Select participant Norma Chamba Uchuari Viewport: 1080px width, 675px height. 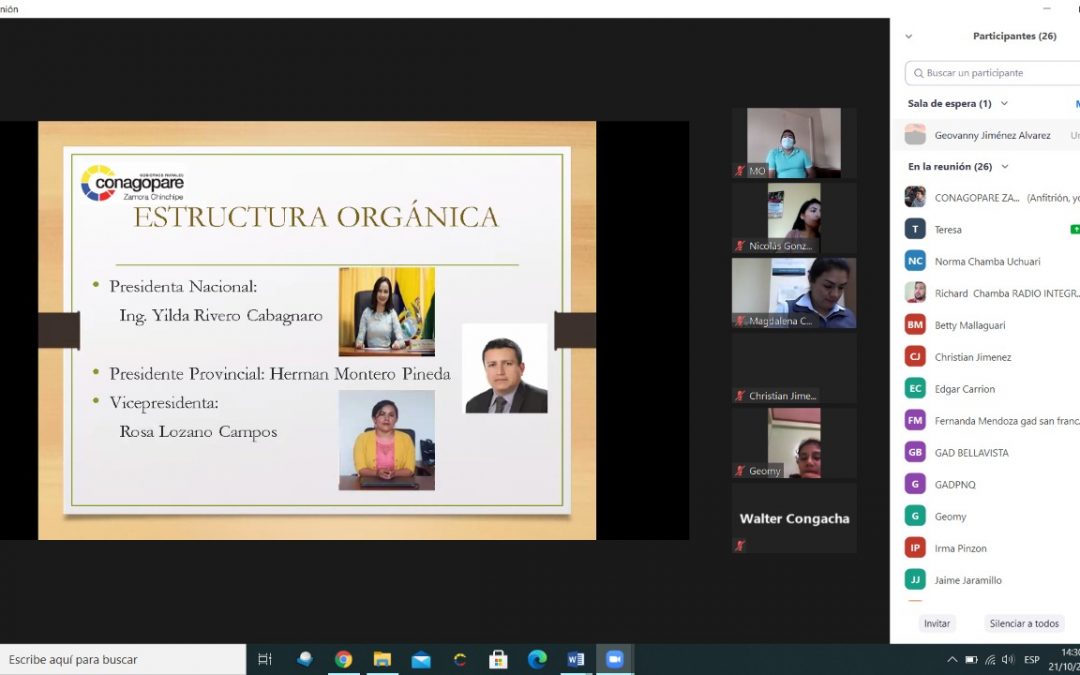click(x=987, y=261)
